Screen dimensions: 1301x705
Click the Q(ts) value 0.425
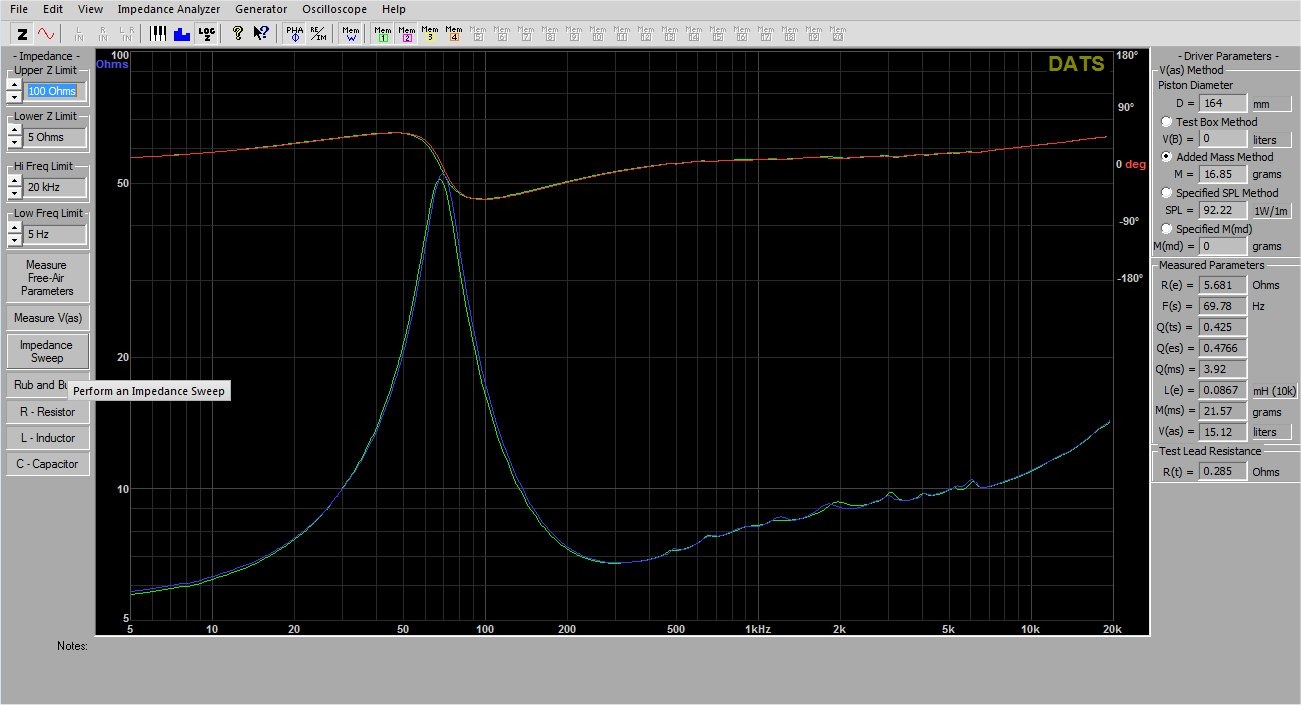pyautogui.click(x=1222, y=327)
